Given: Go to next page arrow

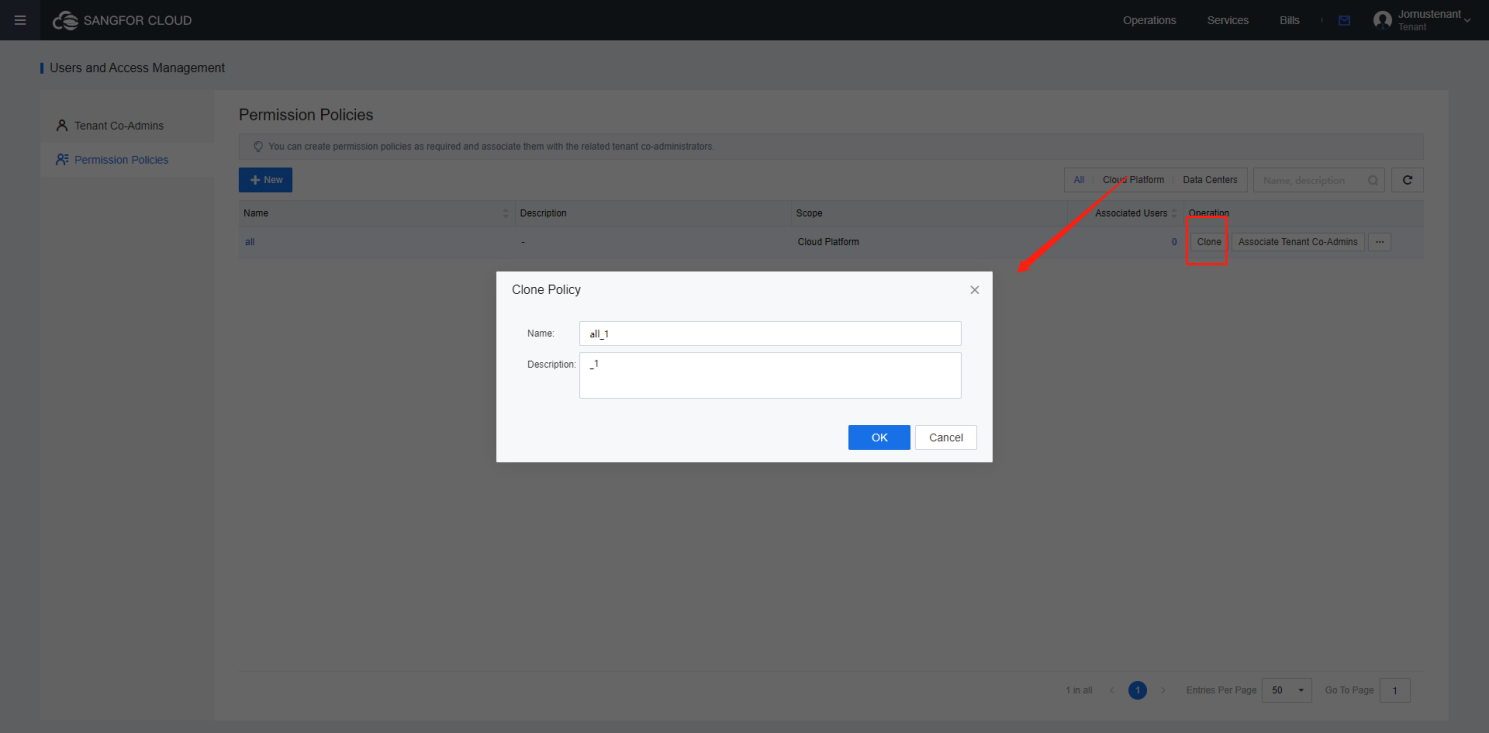Looking at the screenshot, I should click(1163, 690).
